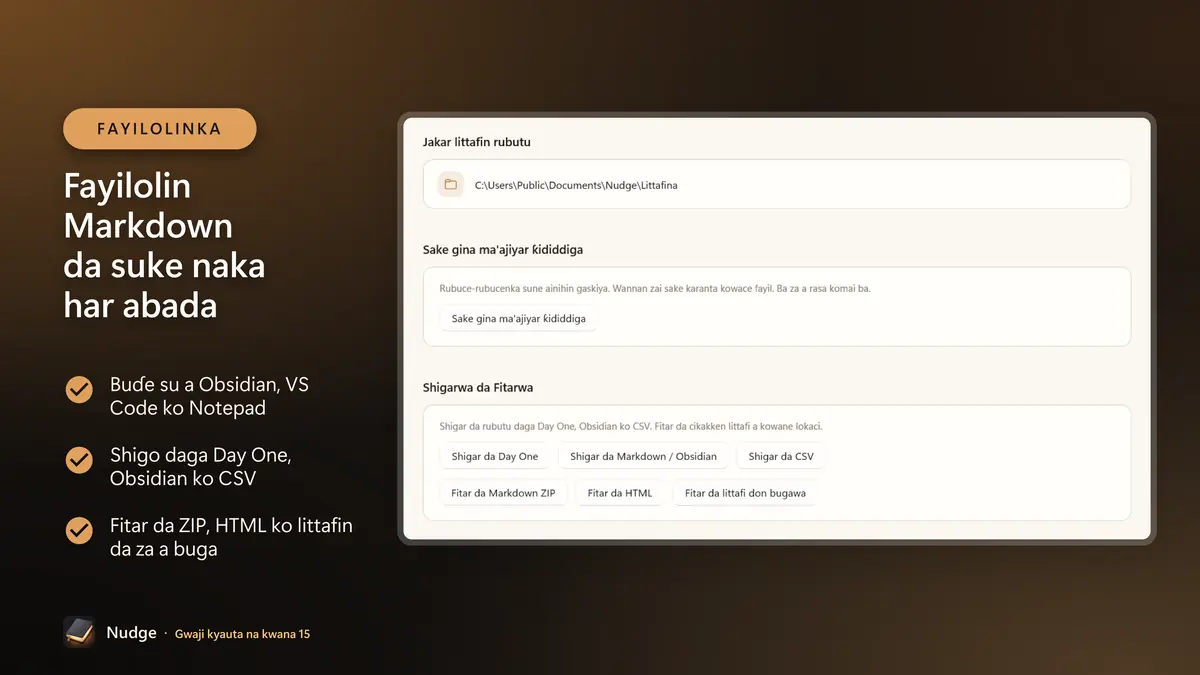
Task: Click the Nudge book app icon
Action: 79,632
